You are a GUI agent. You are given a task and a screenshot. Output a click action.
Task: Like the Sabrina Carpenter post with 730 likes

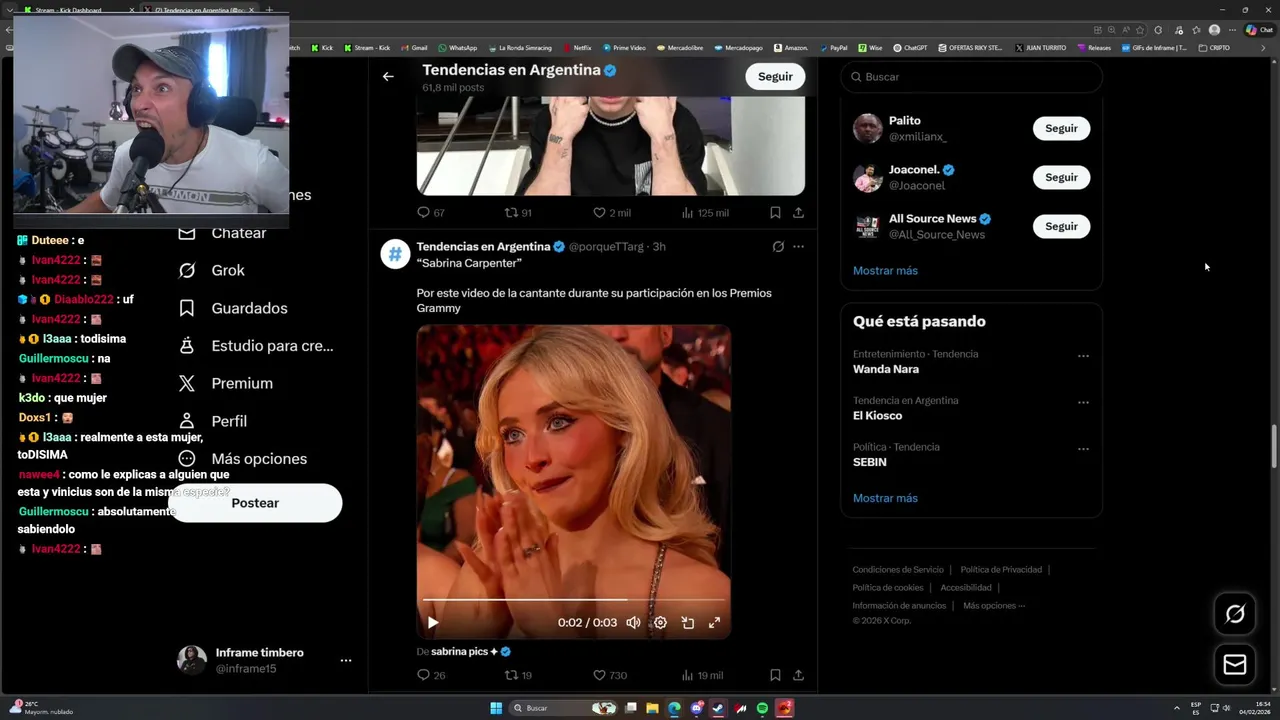point(610,675)
